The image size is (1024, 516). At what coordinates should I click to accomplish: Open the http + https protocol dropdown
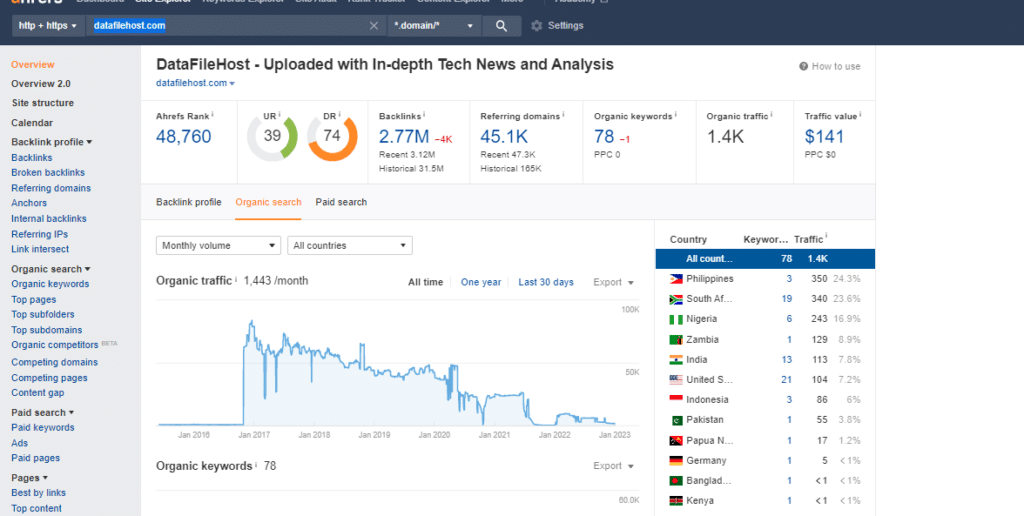point(48,26)
